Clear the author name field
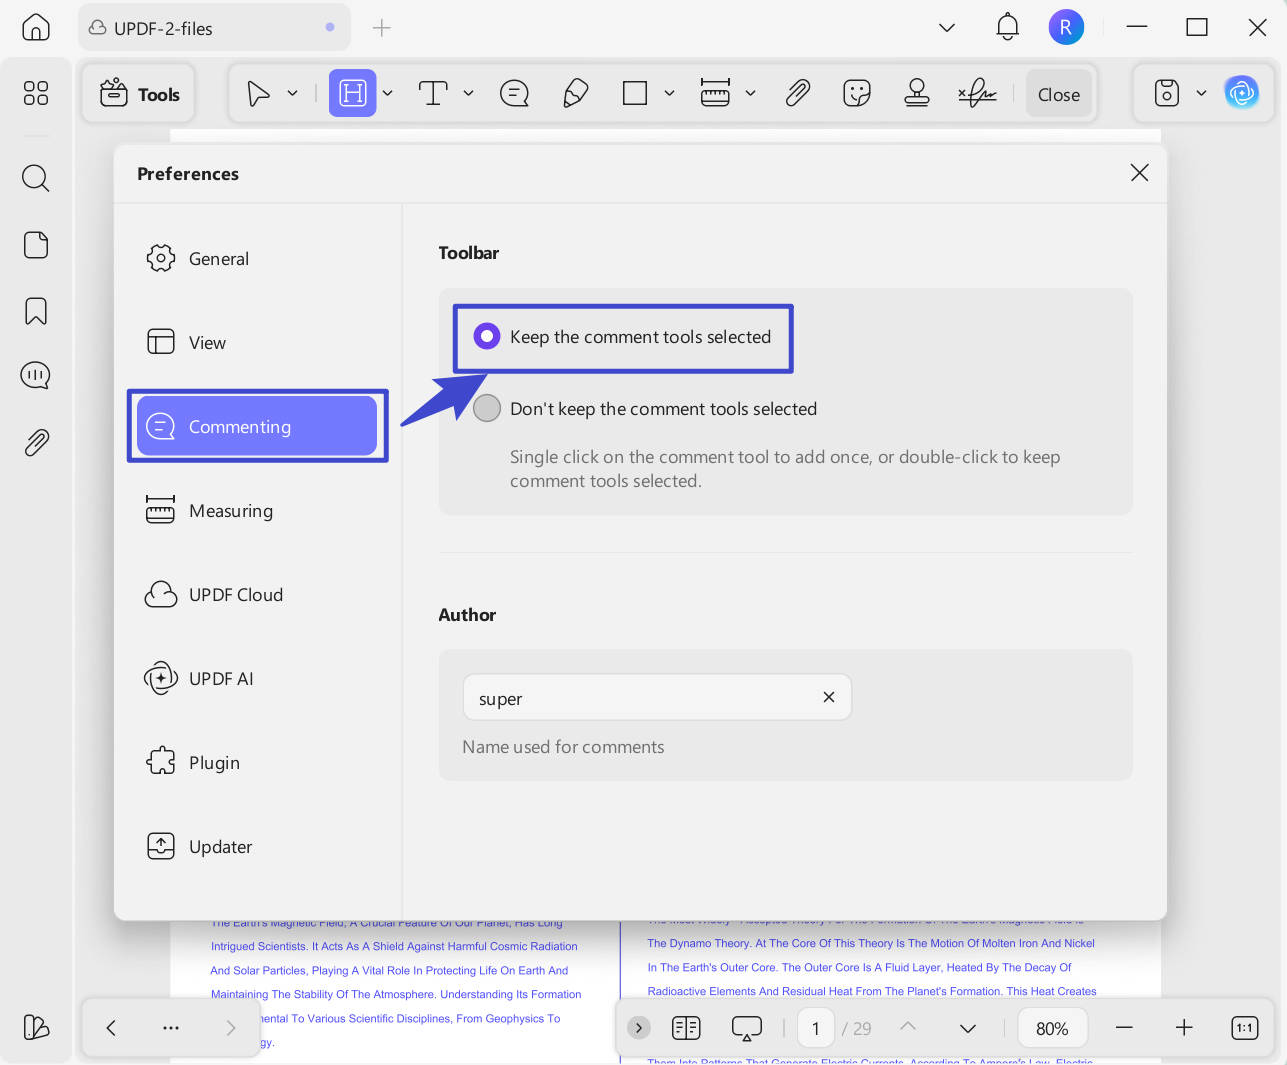 [828, 697]
